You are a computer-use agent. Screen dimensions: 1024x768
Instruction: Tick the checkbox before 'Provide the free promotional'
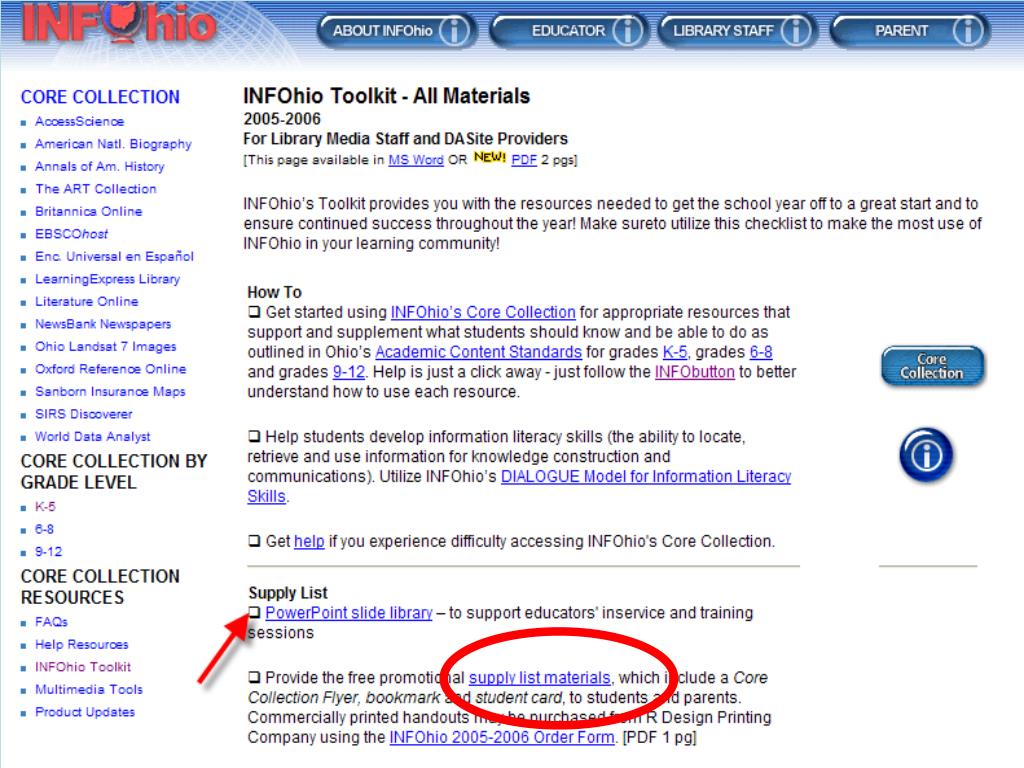pyautogui.click(x=254, y=677)
